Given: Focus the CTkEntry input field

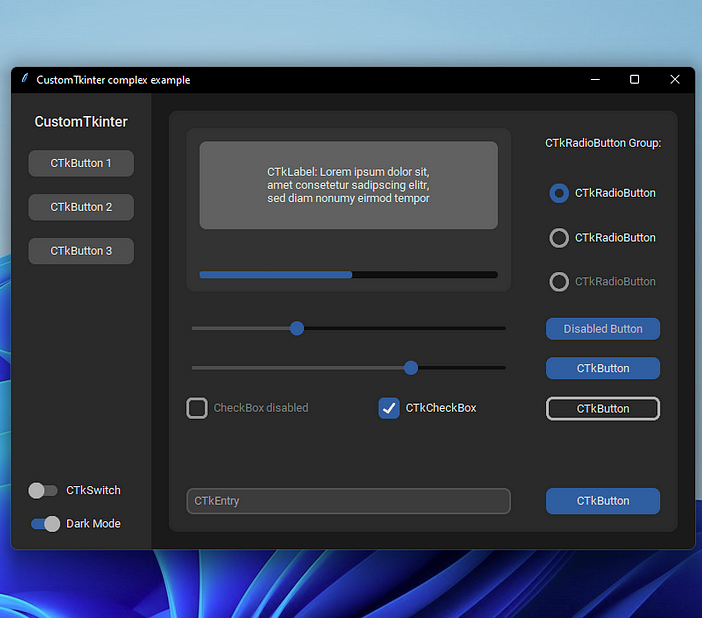Looking at the screenshot, I should (348, 501).
